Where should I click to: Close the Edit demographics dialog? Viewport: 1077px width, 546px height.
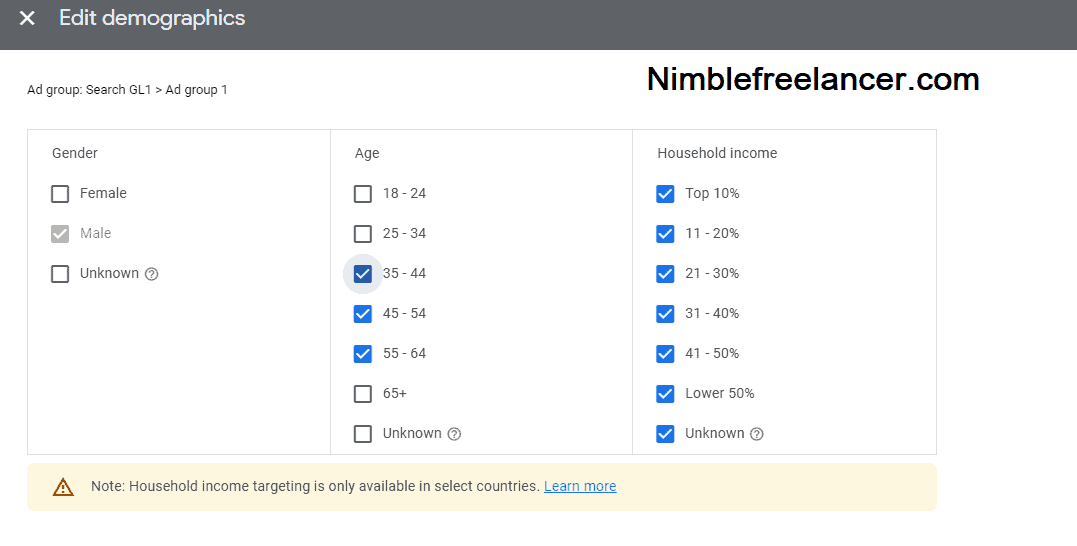(x=27, y=19)
